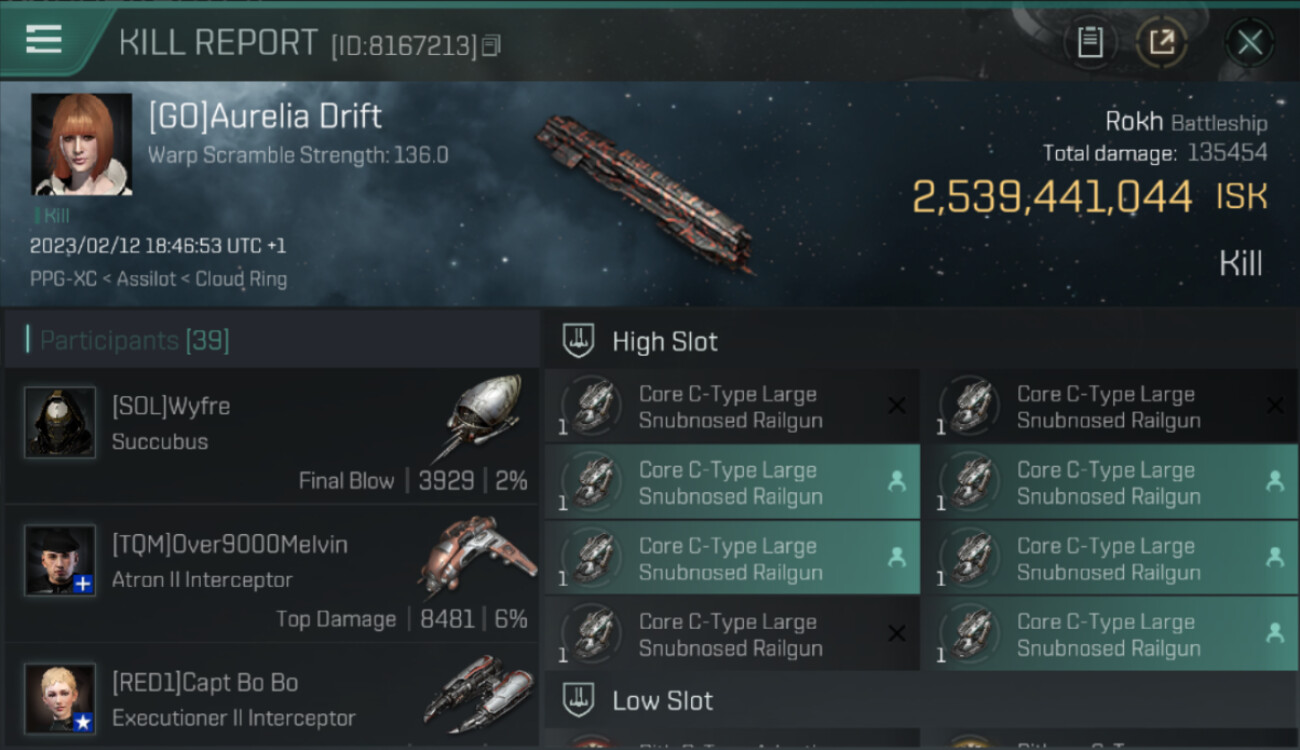Click the Low Slot shield icon

(x=579, y=700)
